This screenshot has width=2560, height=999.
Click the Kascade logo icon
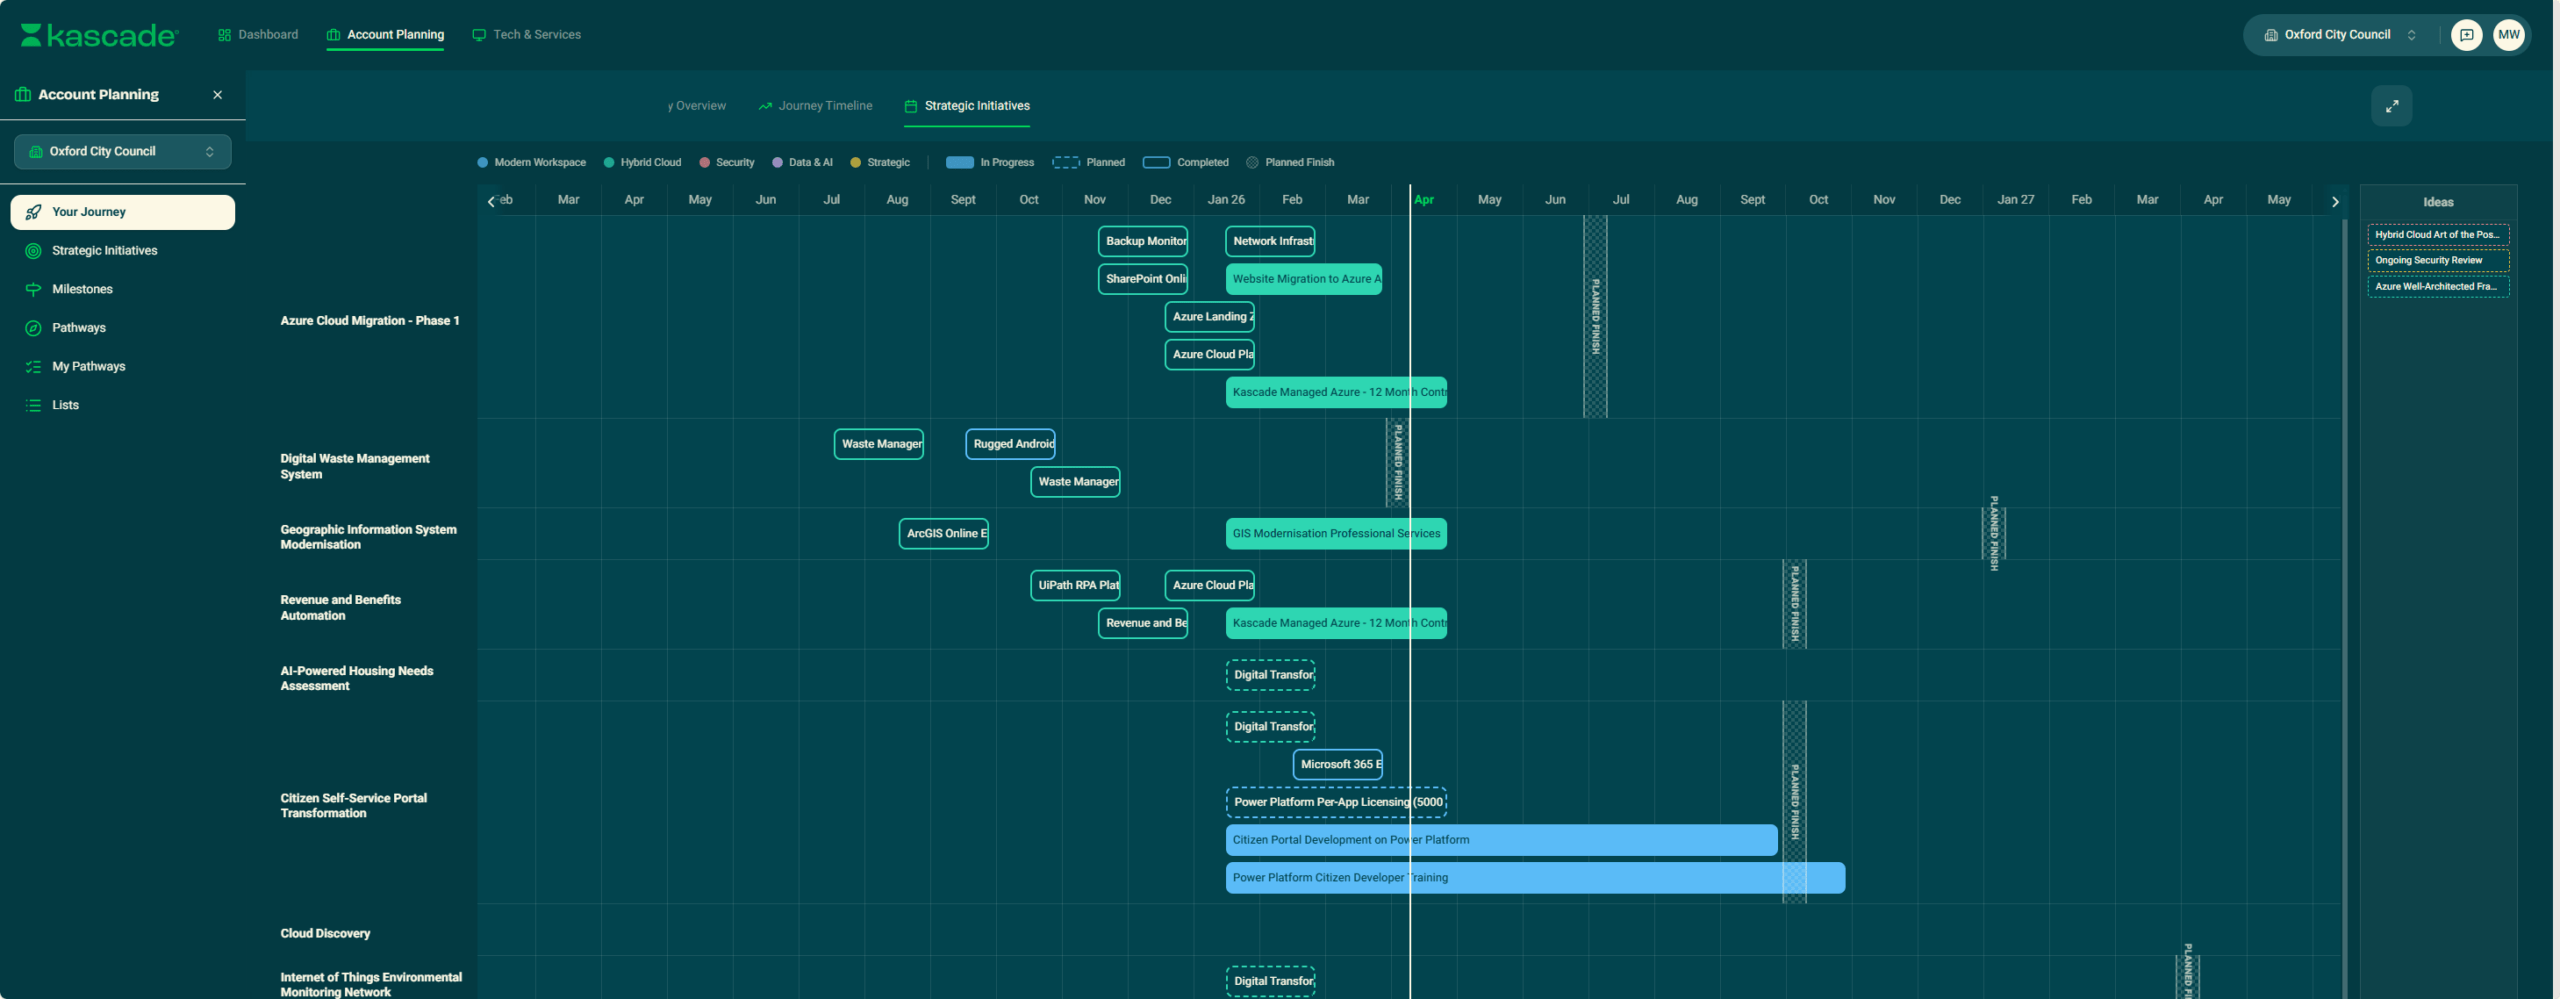coord(31,35)
